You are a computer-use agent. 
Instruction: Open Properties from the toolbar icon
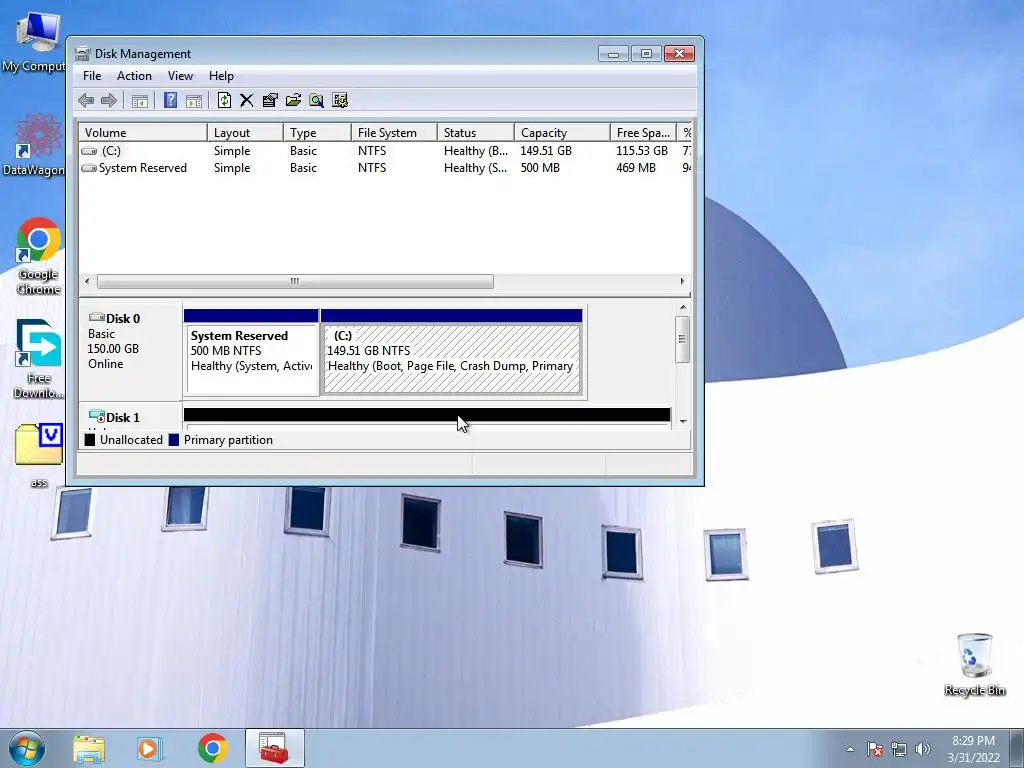click(x=270, y=100)
